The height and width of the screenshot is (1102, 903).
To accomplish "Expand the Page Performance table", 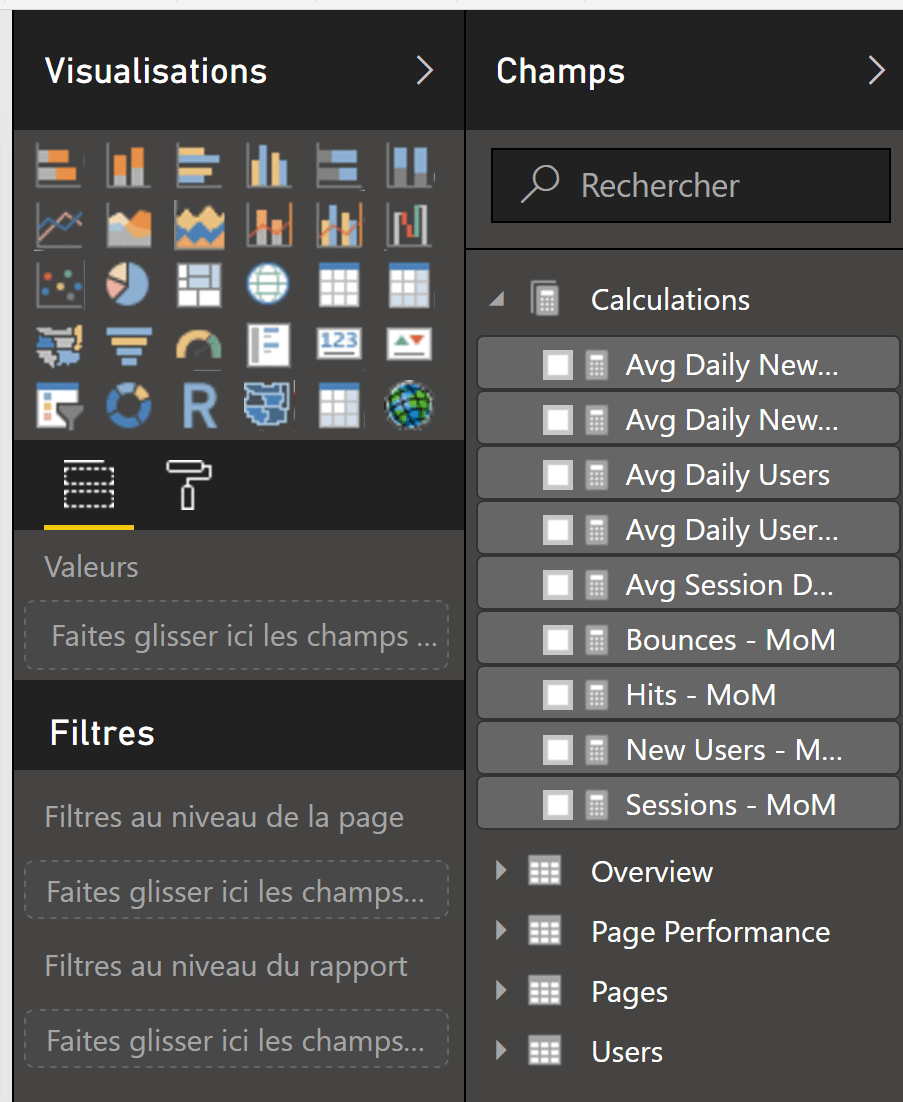I will click(x=502, y=932).
